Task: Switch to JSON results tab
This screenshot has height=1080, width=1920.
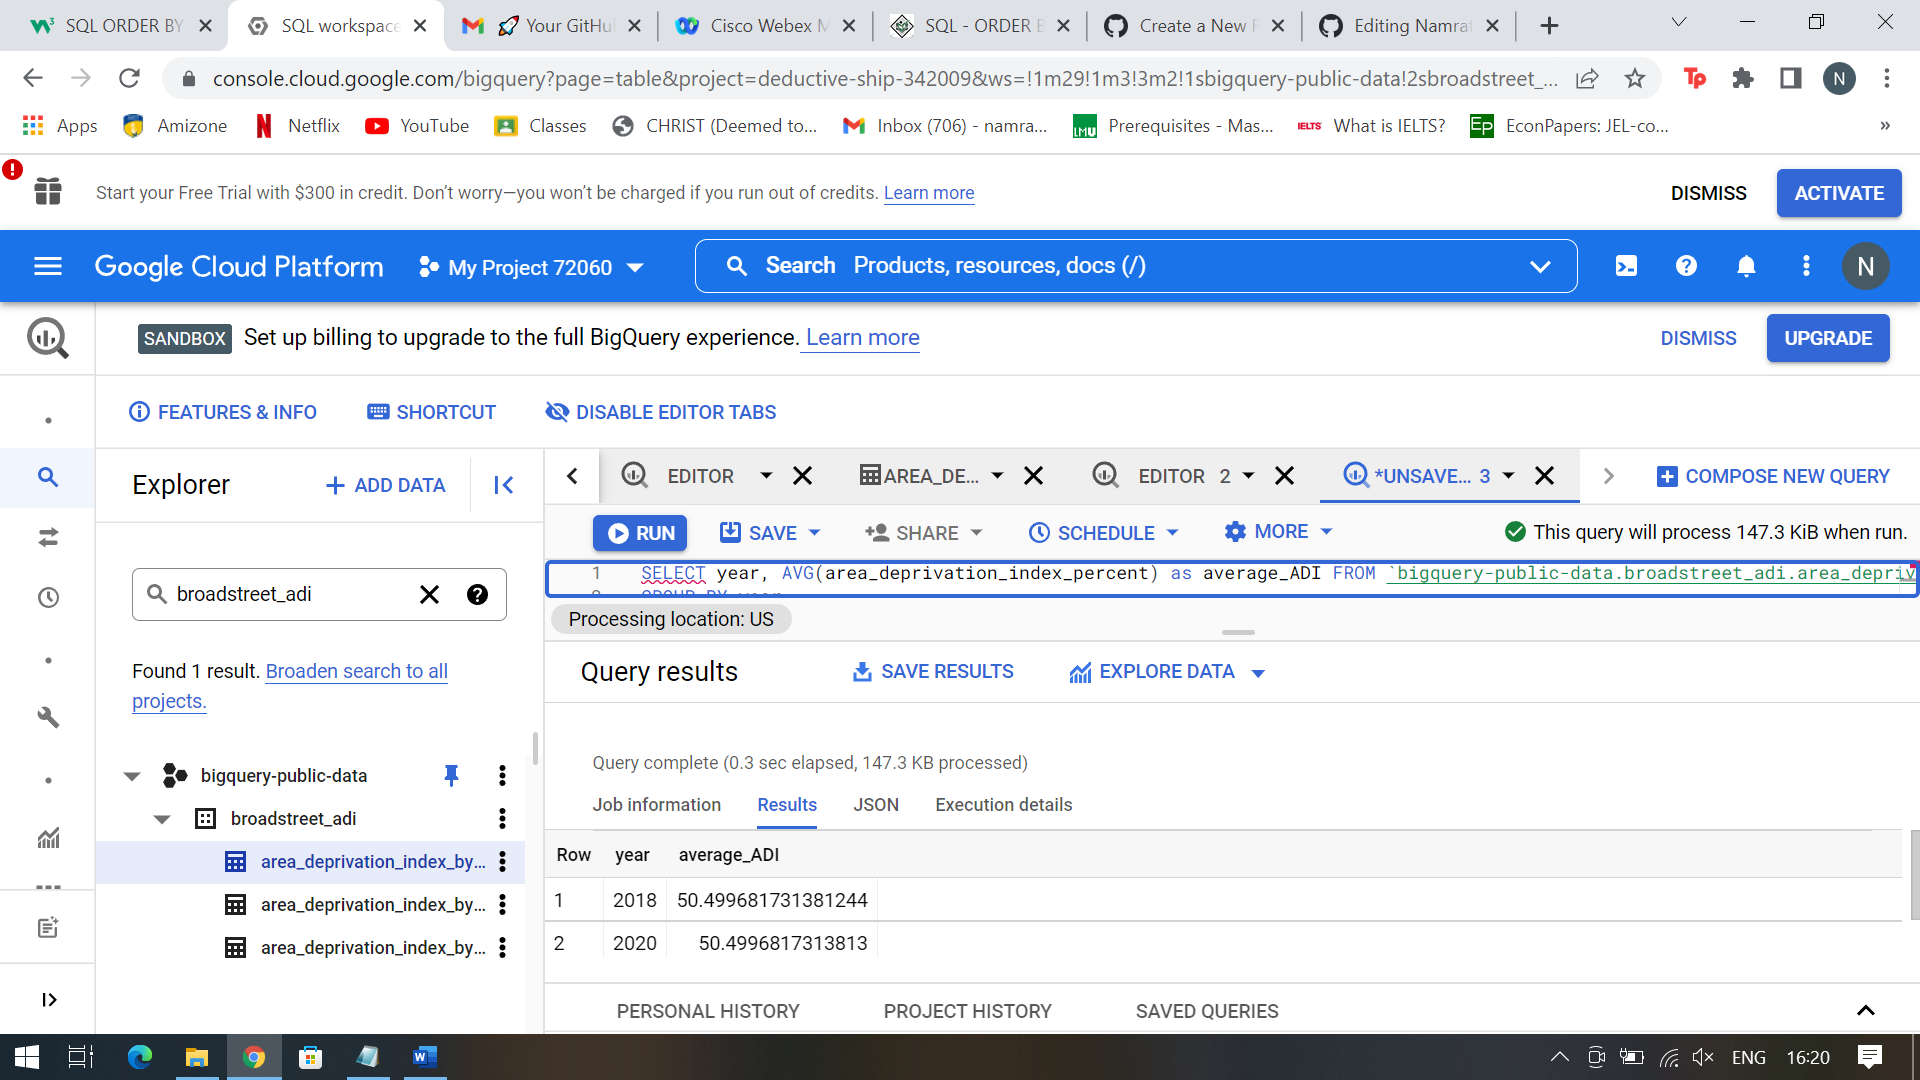Action: [x=876, y=805]
